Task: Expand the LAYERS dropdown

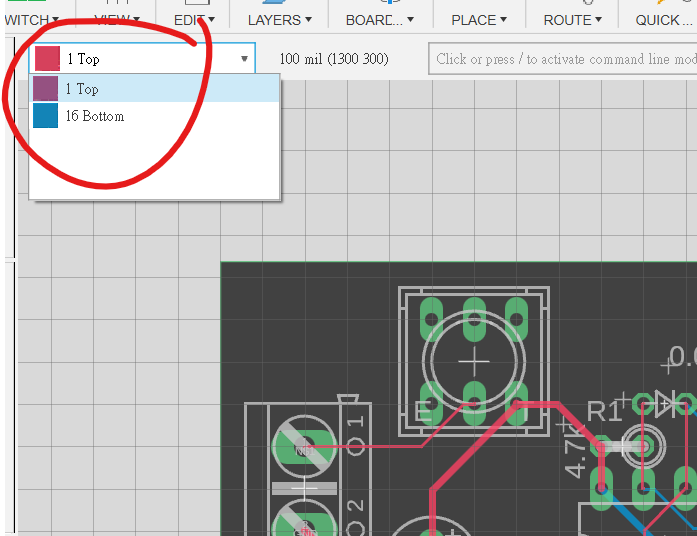Action: [279, 20]
